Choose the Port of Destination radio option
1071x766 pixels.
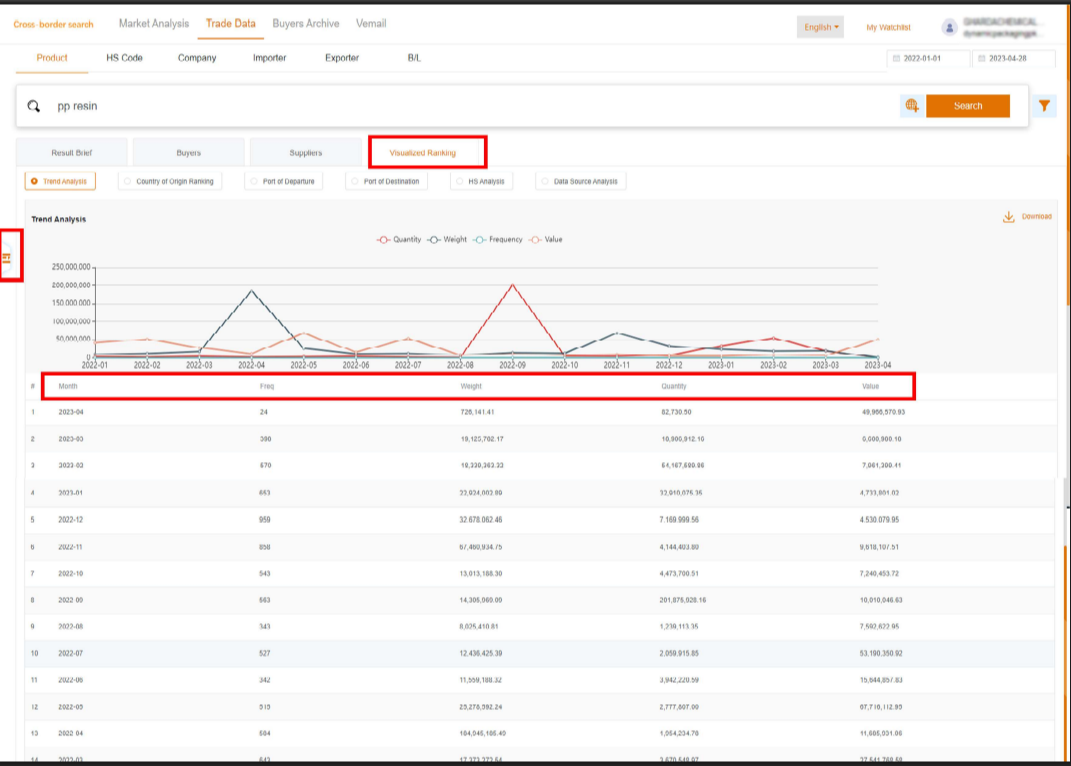(355, 182)
